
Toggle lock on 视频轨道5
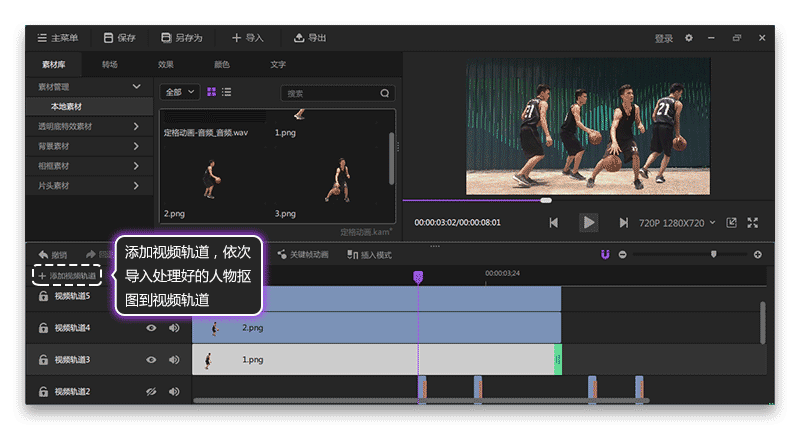(x=43, y=296)
